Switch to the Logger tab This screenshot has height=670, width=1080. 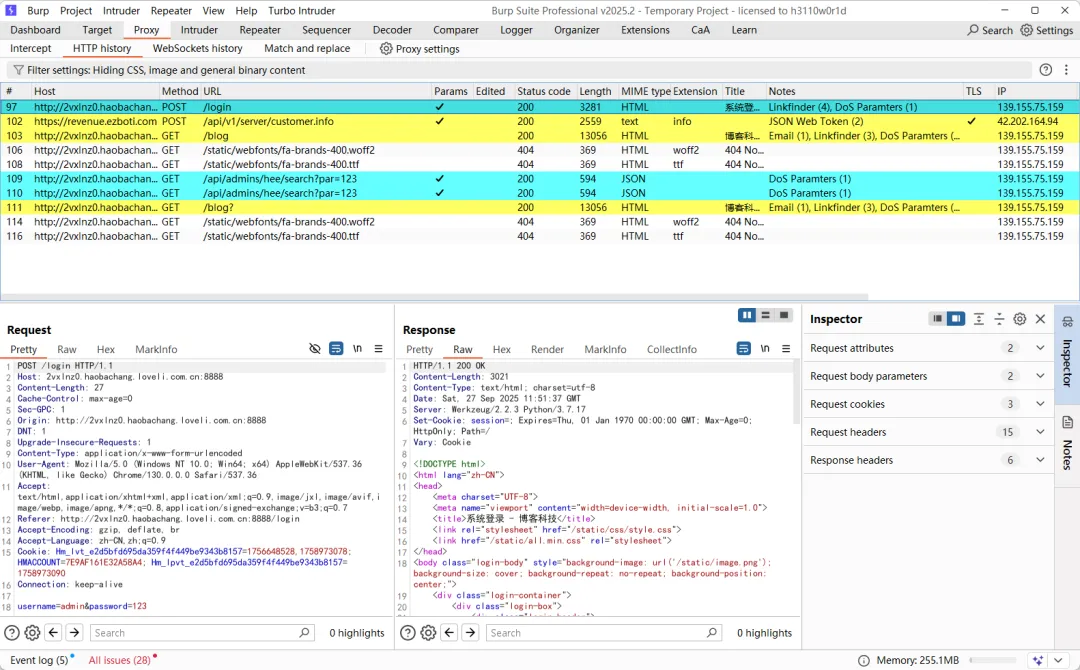[x=516, y=30]
